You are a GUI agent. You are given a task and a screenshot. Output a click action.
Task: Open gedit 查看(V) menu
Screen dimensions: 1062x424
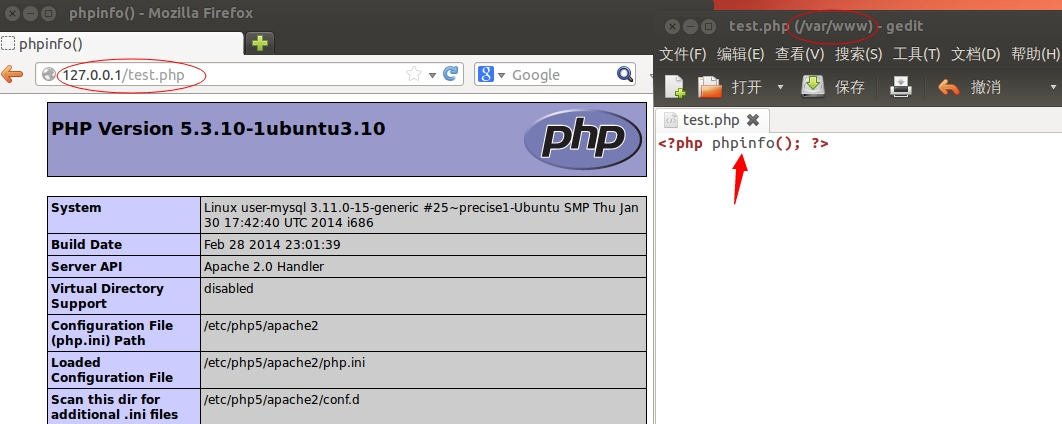[800, 54]
